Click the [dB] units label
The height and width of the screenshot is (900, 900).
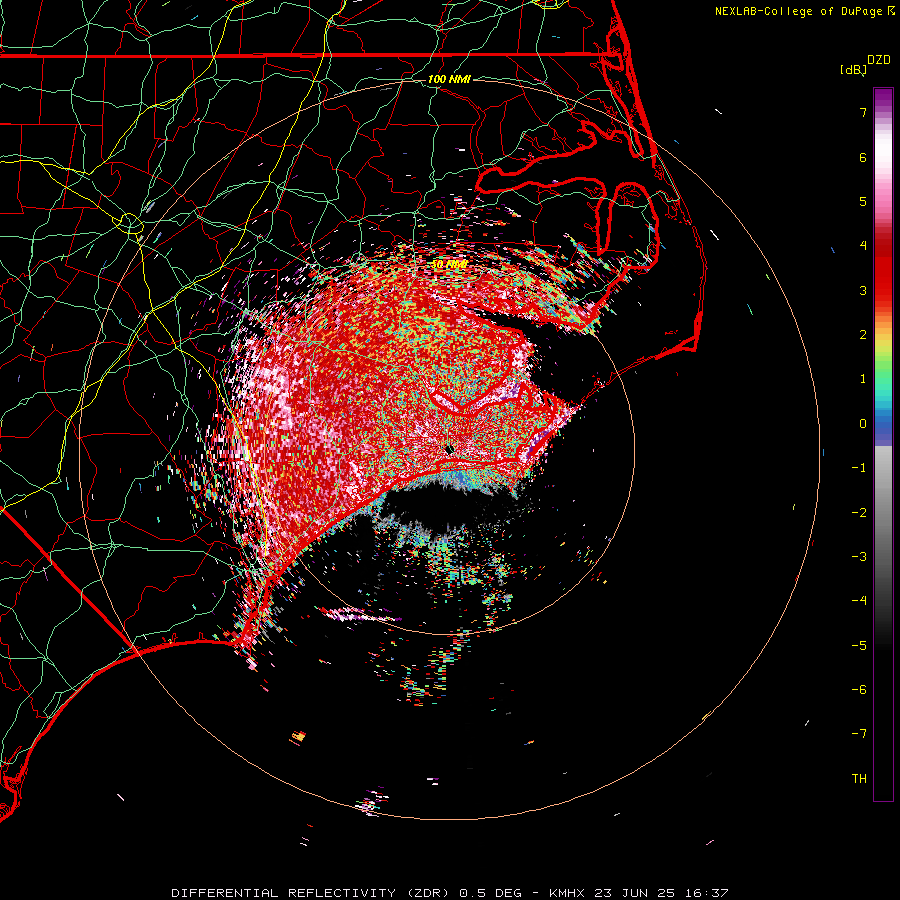(x=853, y=69)
